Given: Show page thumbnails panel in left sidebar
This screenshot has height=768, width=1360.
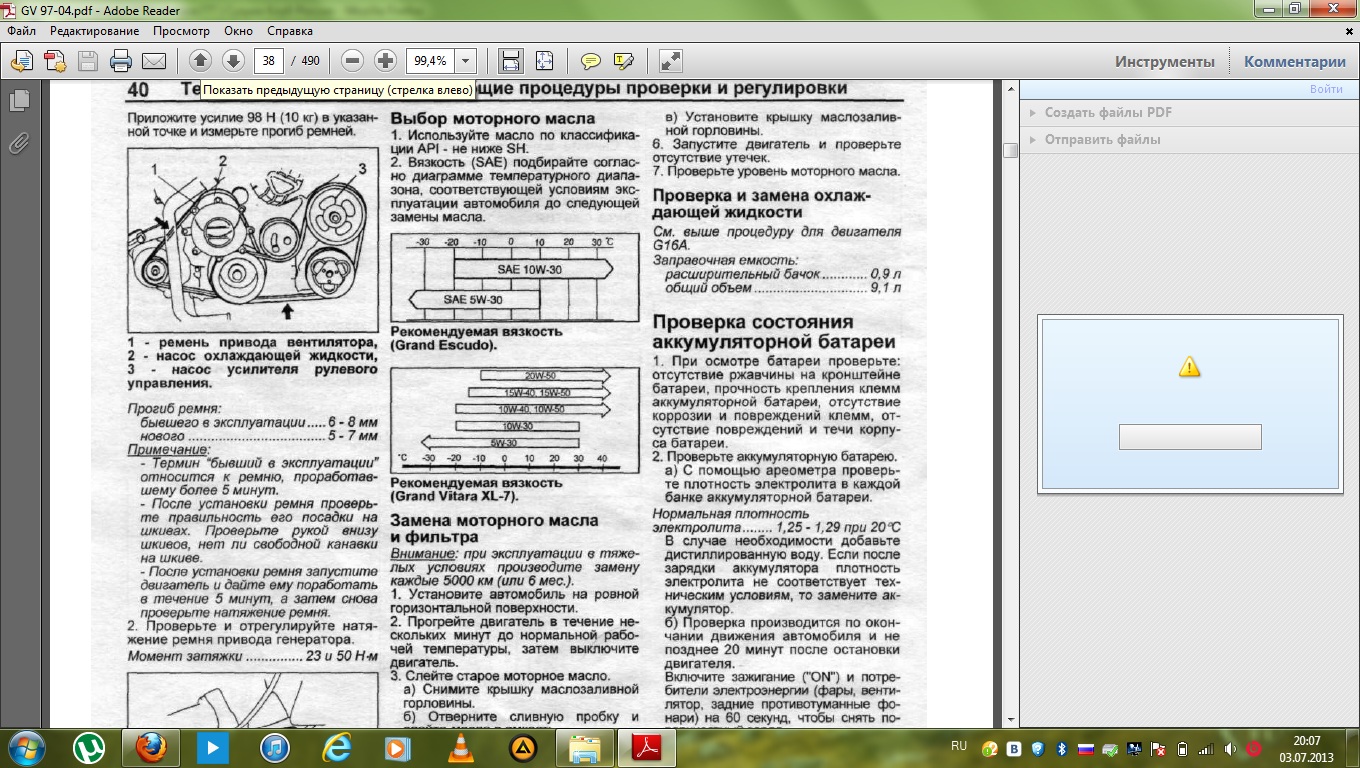Looking at the screenshot, I should click(x=18, y=100).
